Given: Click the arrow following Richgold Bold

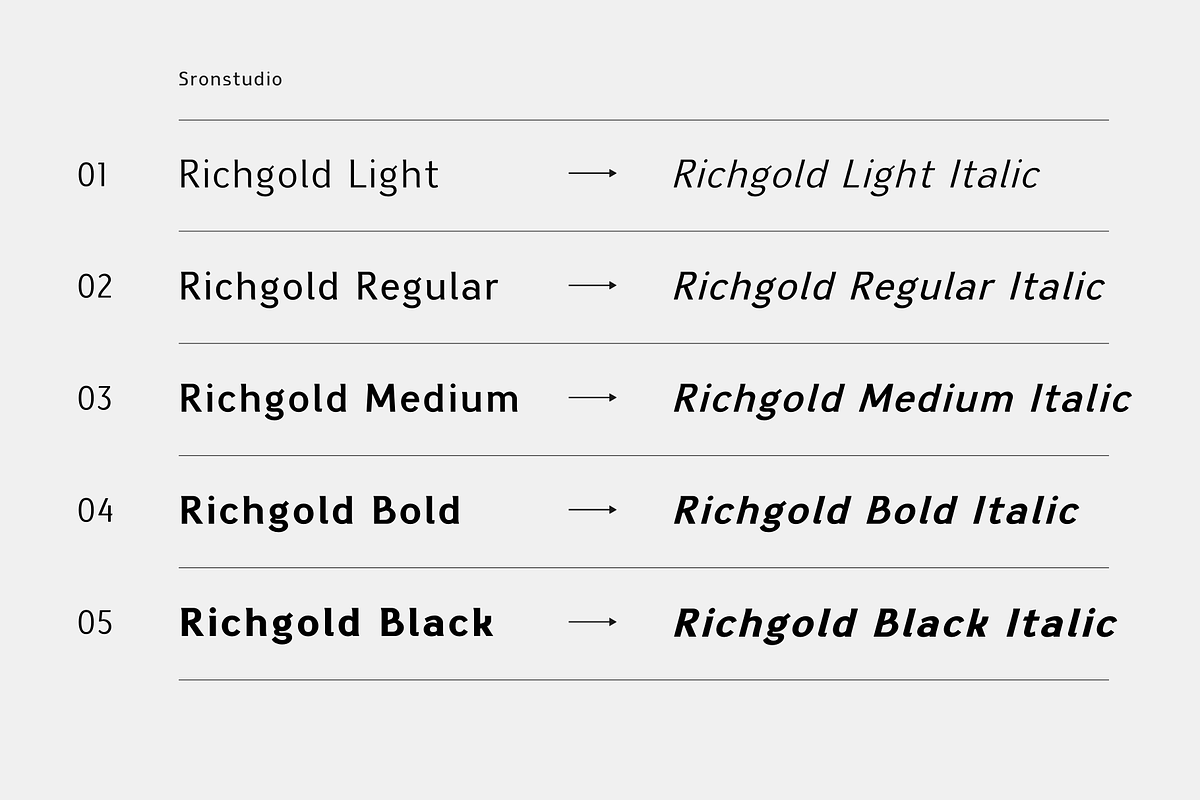Looking at the screenshot, I should (593, 510).
